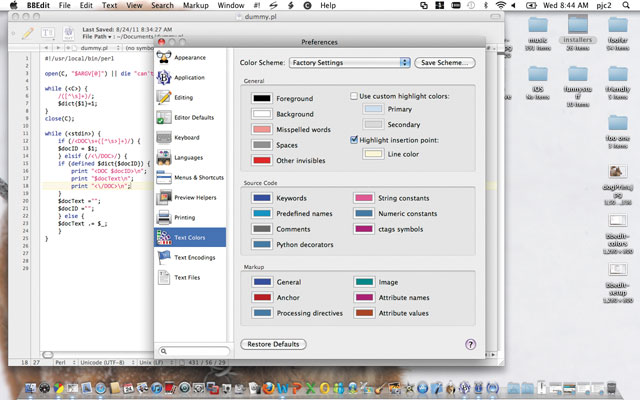Viewport: 640px width, 400px height.
Task: Click the Attribute values color swatch
Action: [x=364, y=313]
